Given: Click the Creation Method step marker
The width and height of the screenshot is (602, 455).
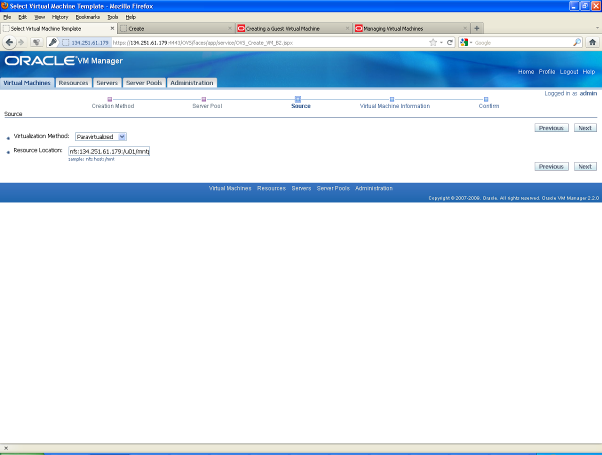Looking at the screenshot, I should [x=109, y=99].
